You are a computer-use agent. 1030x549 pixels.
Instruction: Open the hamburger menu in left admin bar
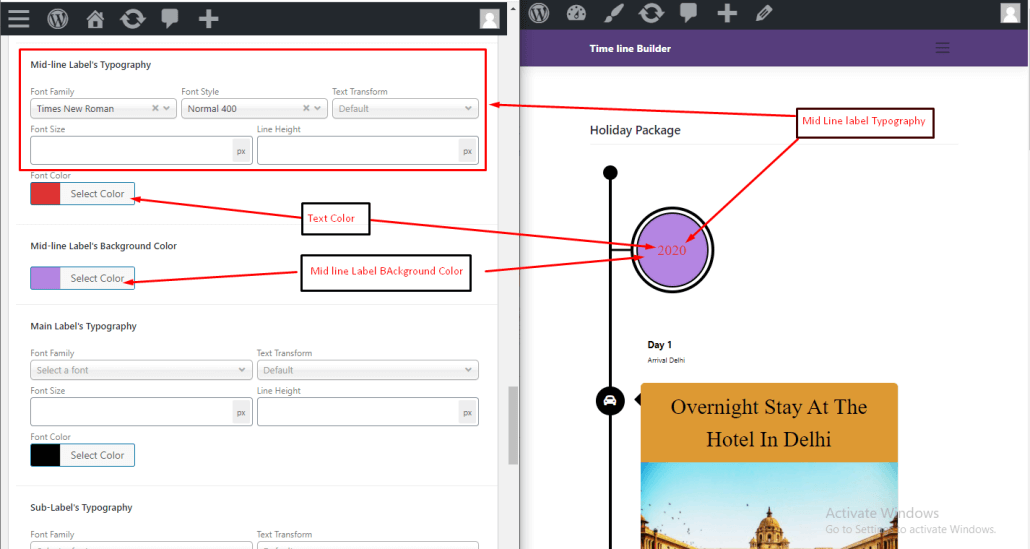coord(19,18)
